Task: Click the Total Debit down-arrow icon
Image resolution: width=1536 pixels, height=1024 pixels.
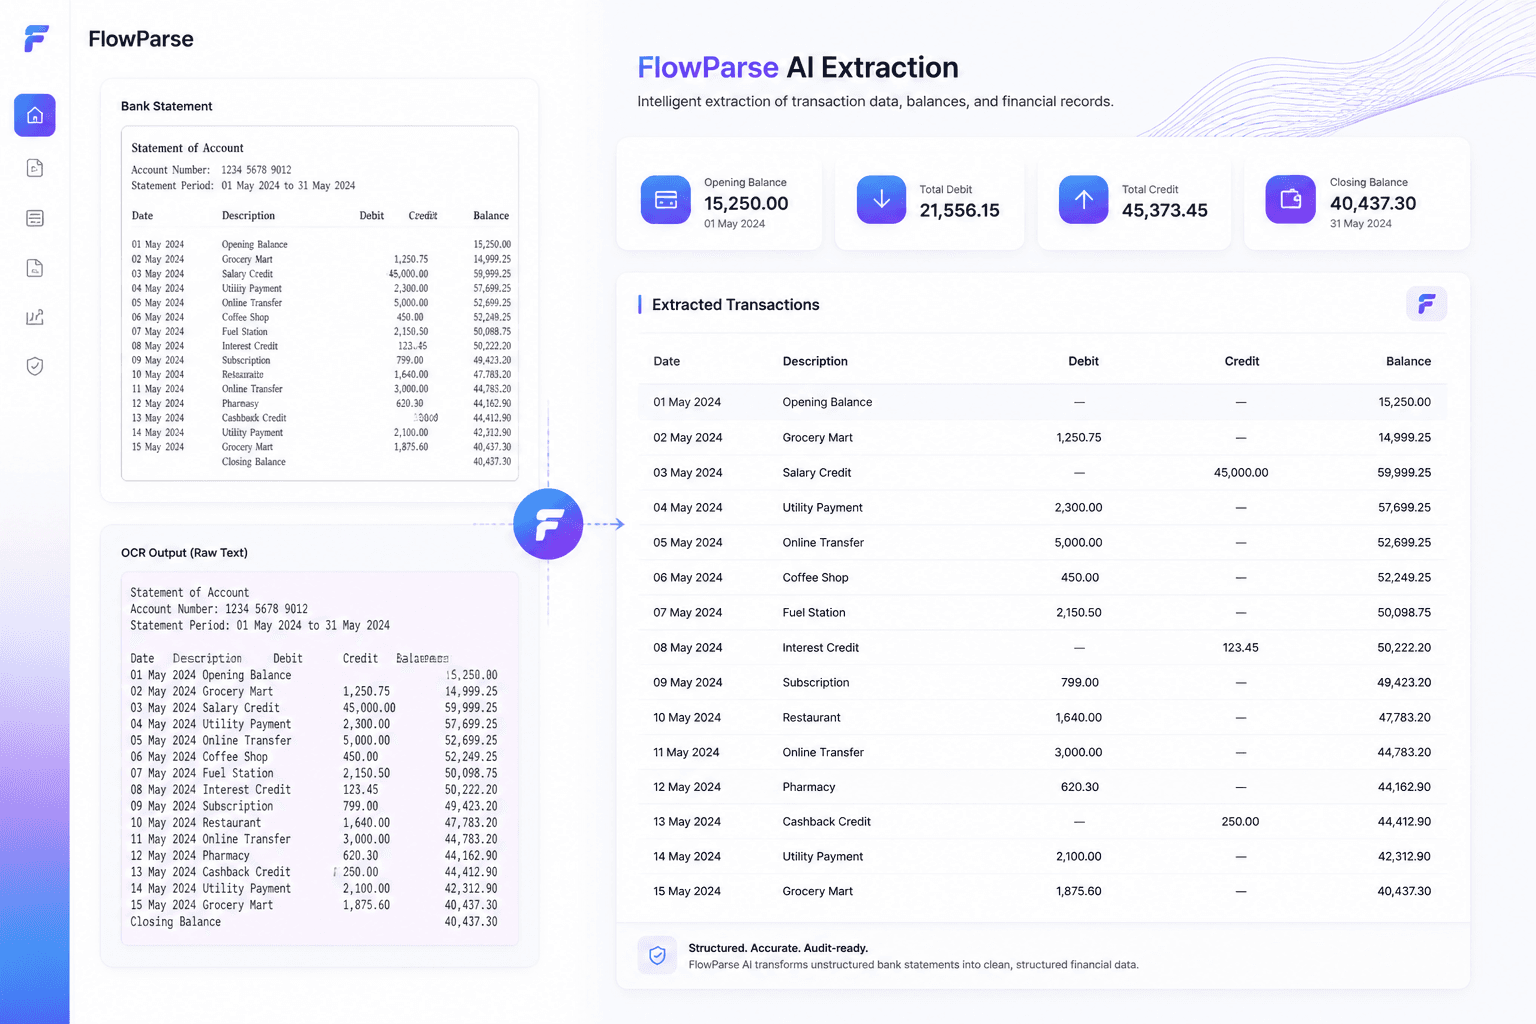Action: pos(882,199)
